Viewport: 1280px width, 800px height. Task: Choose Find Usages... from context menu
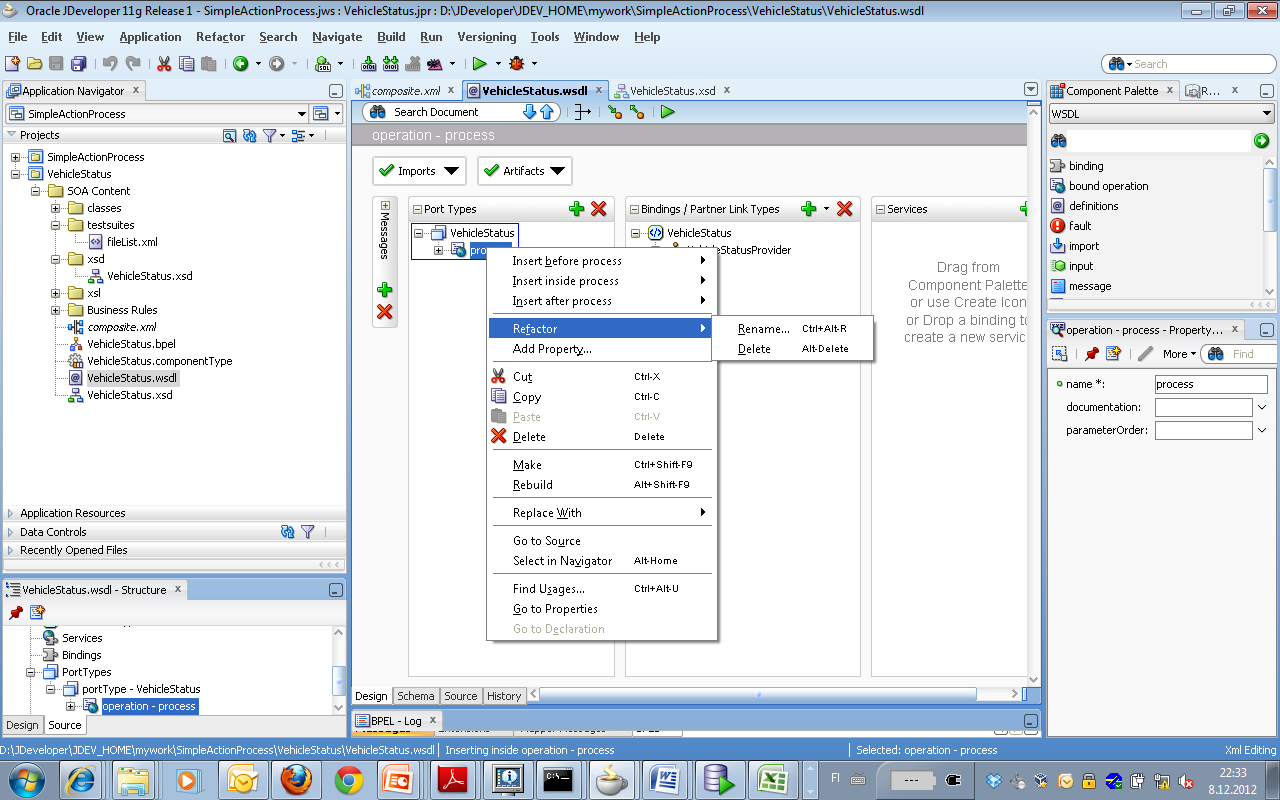601,589
